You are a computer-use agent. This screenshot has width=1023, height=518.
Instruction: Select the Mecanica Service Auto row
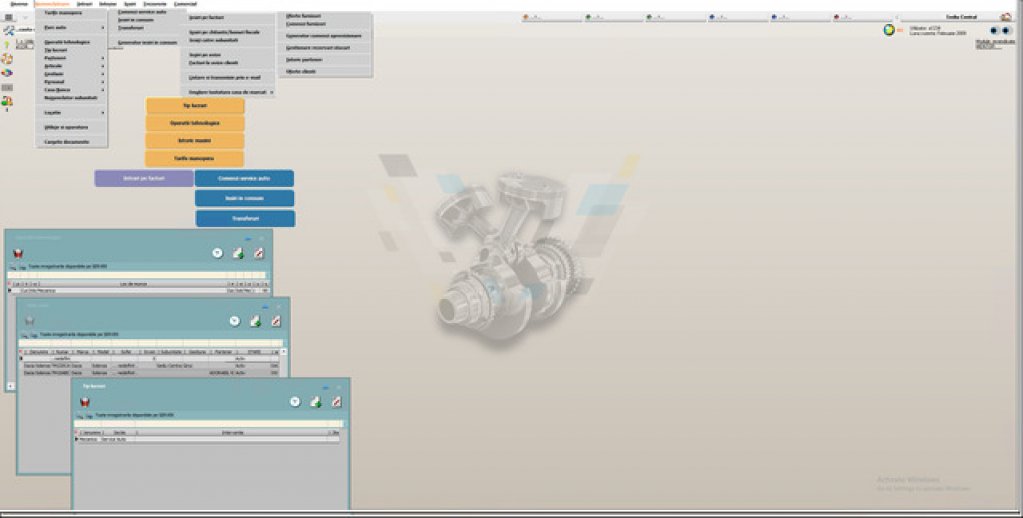[x=207, y=440]
